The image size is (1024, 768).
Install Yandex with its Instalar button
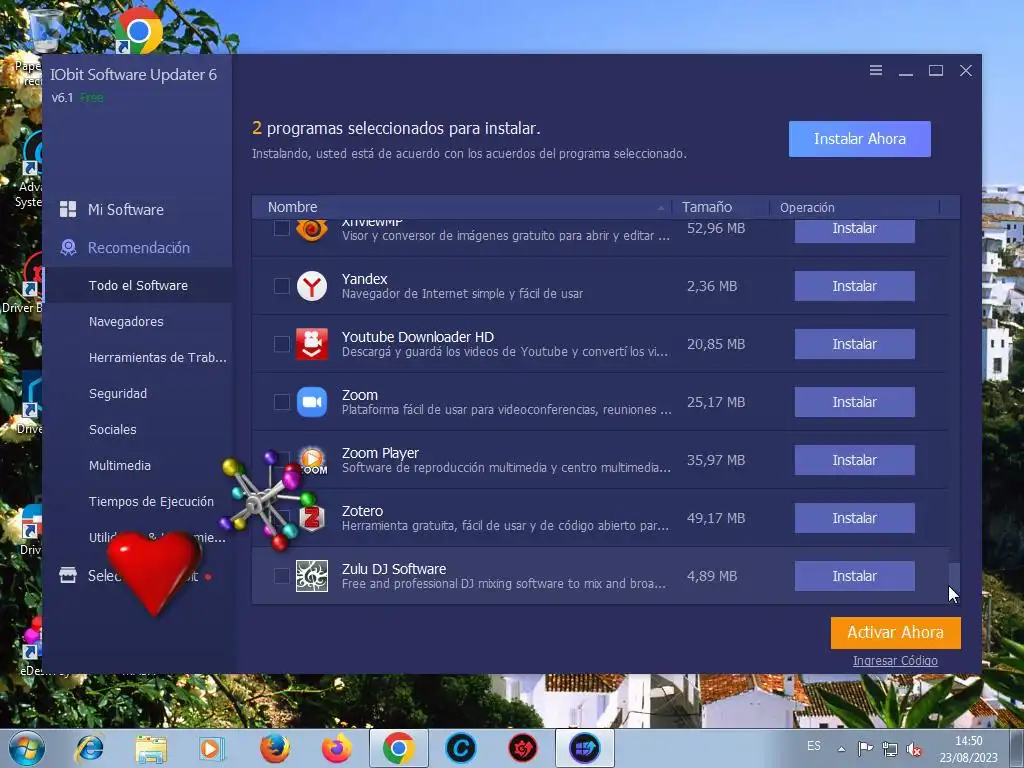pos(854,286)
